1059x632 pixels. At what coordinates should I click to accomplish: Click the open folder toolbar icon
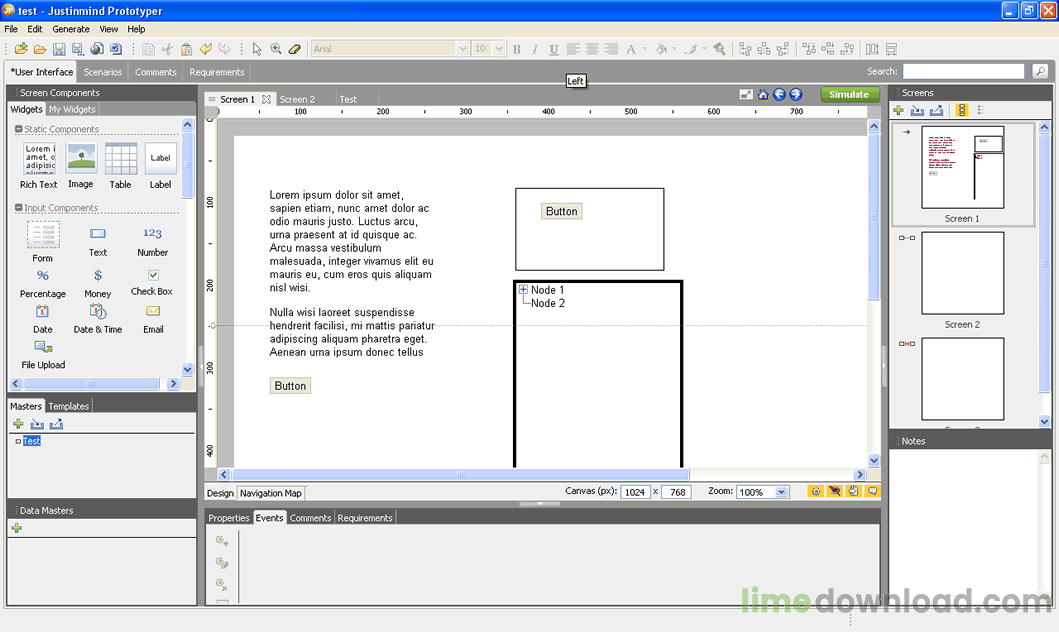40,49
